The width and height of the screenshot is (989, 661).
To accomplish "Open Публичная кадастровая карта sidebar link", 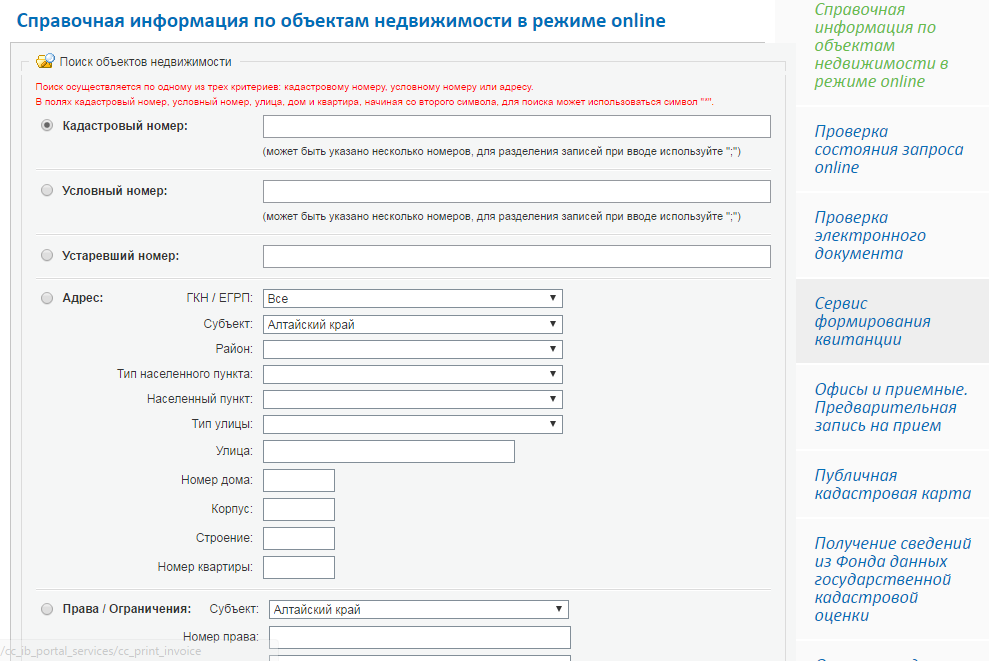I will 892,484.
